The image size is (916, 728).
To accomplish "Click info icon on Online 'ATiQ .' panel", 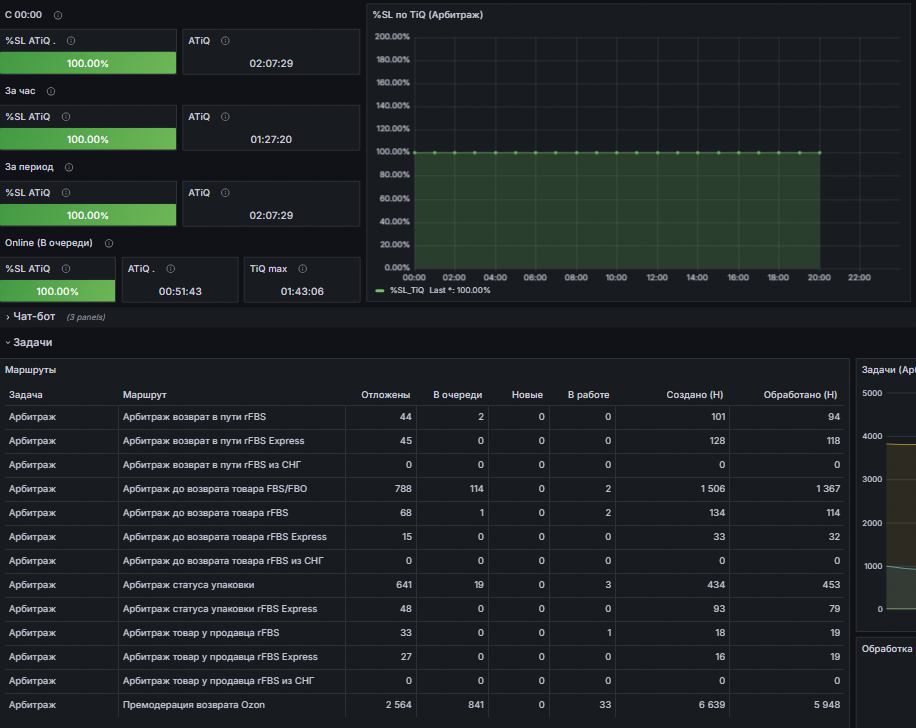I will (x=171, y=269).
